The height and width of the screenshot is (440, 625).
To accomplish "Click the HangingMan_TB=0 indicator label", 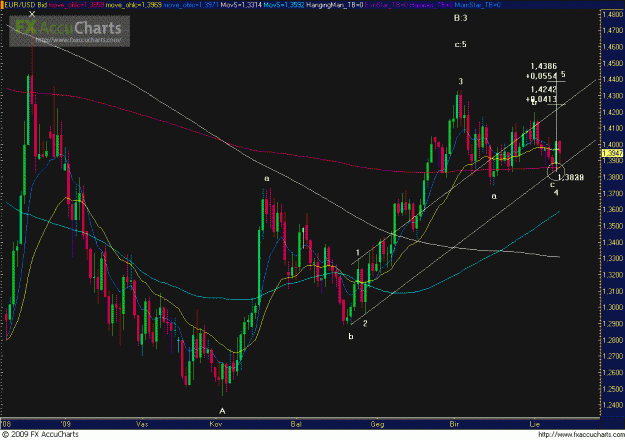I will (x=334, y=5).
